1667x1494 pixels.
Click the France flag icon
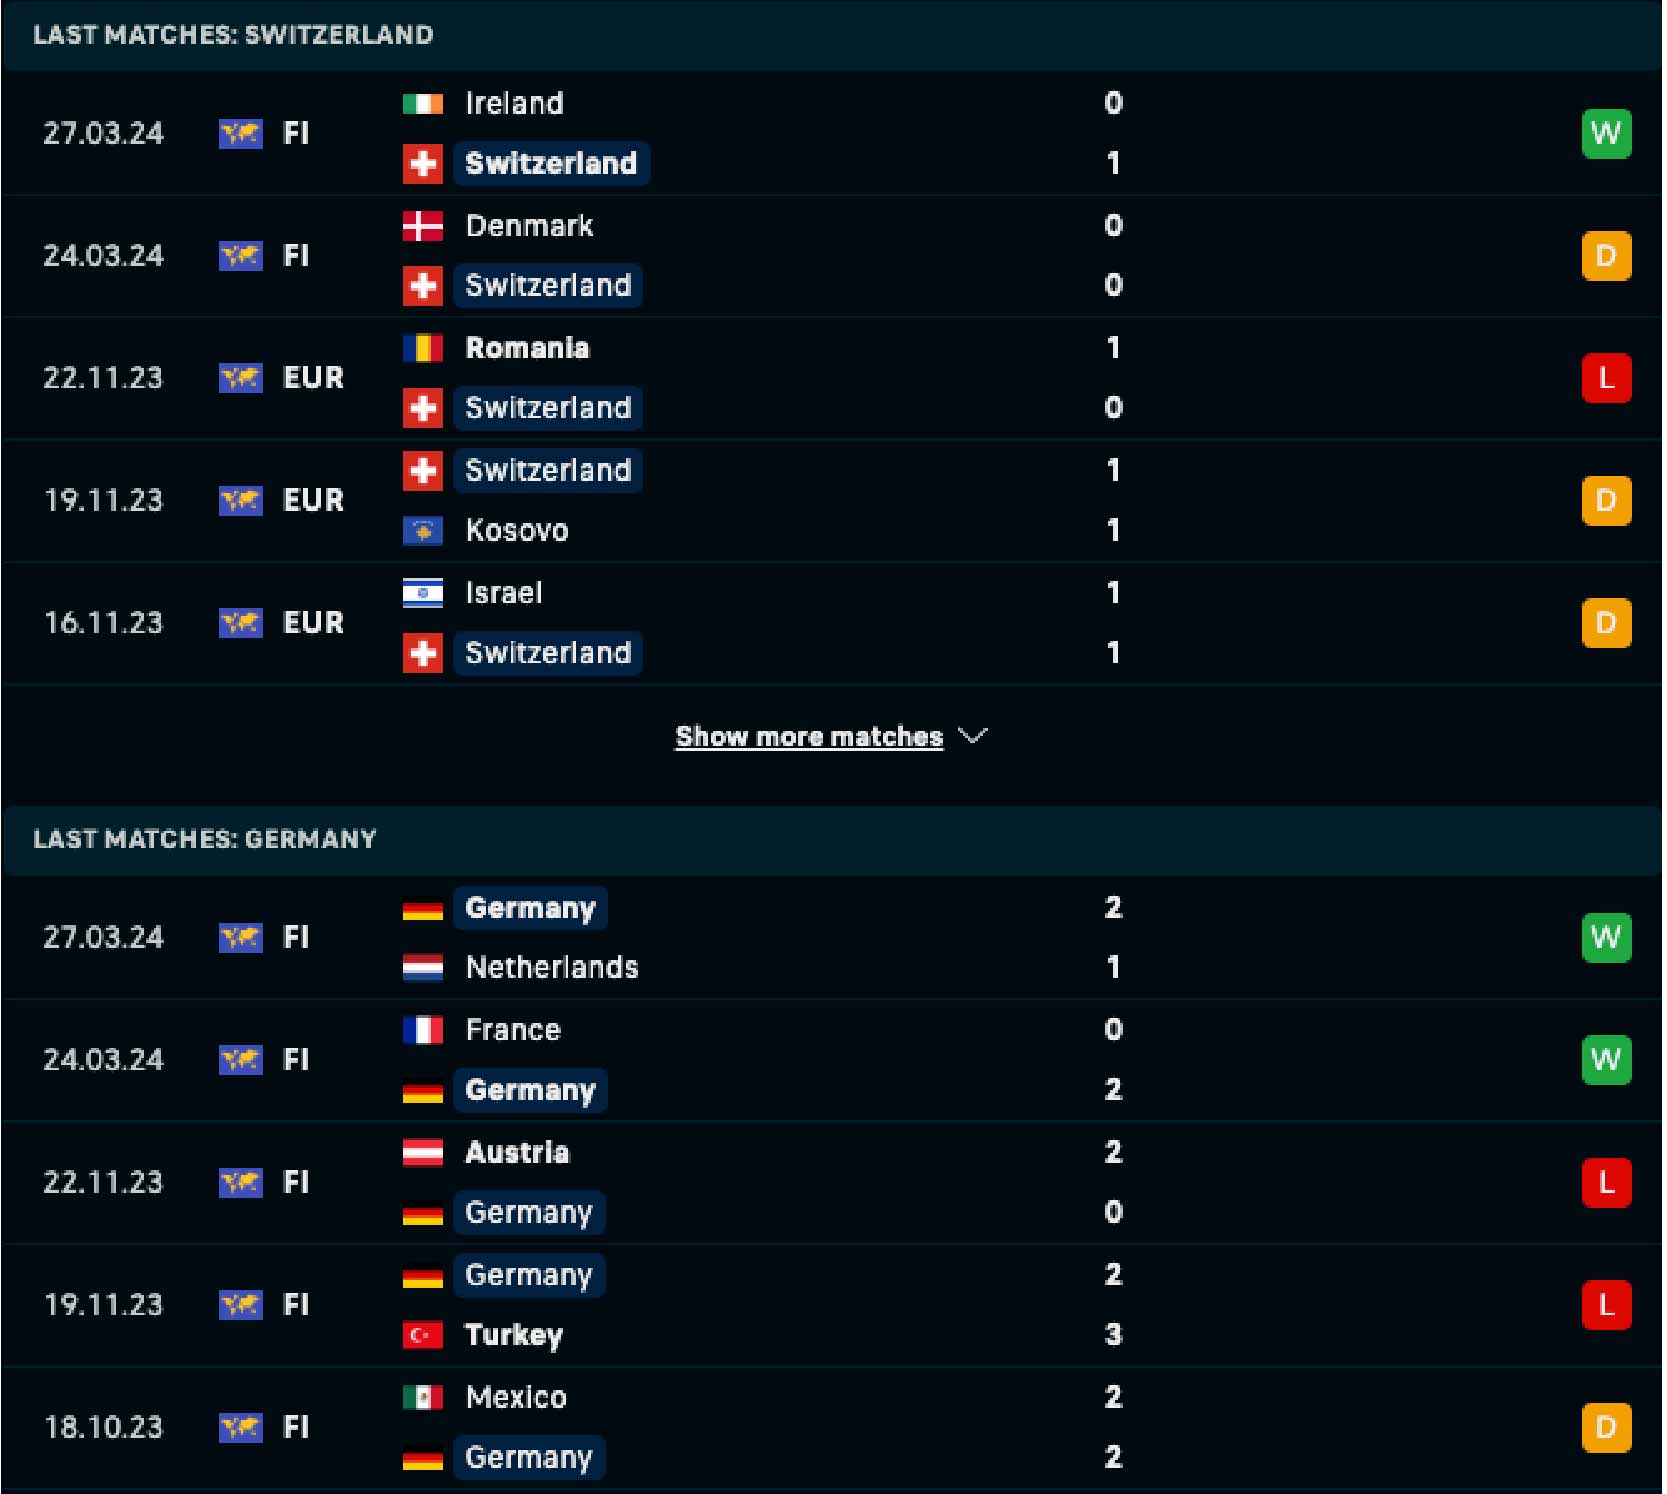(x=422, y=1030)
